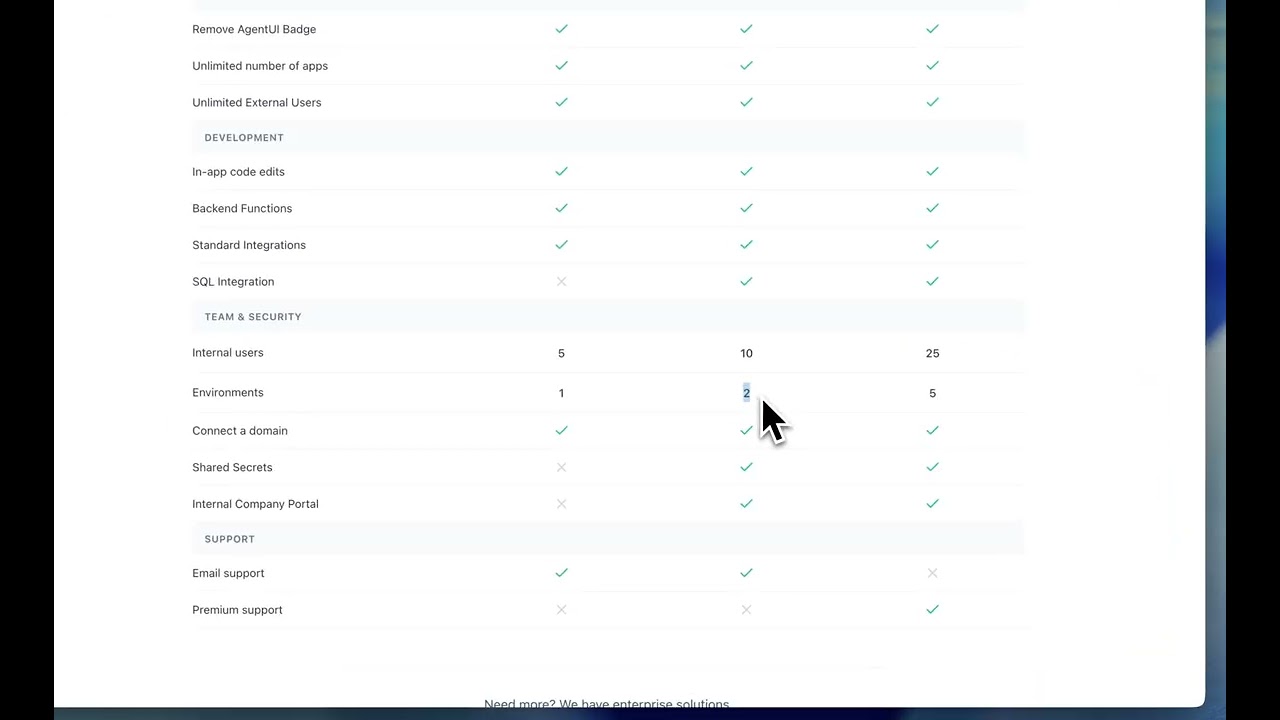Screen dimensions: 1280x720
Task: Click third-plan checkmark for SQL Integration
Action: click(x=932, y=282)
